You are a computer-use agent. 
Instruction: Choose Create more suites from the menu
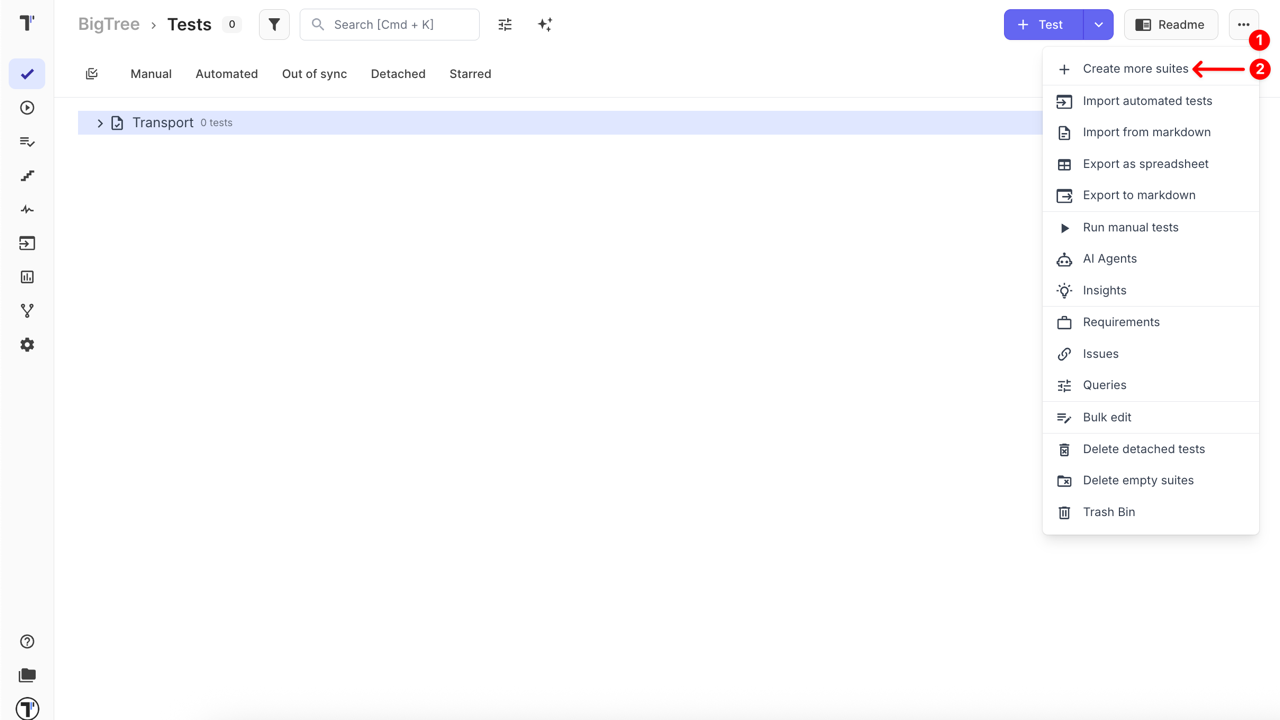(1134, 69)
